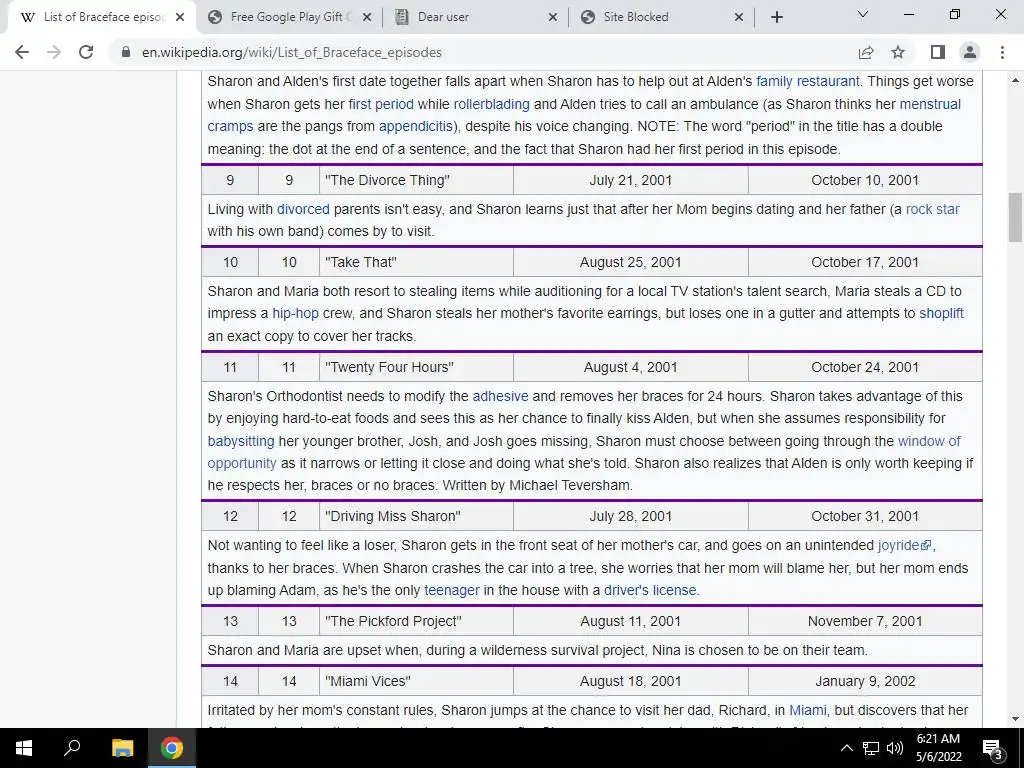Close the Free Google Play Gift tab

click(x=367, y=17)
